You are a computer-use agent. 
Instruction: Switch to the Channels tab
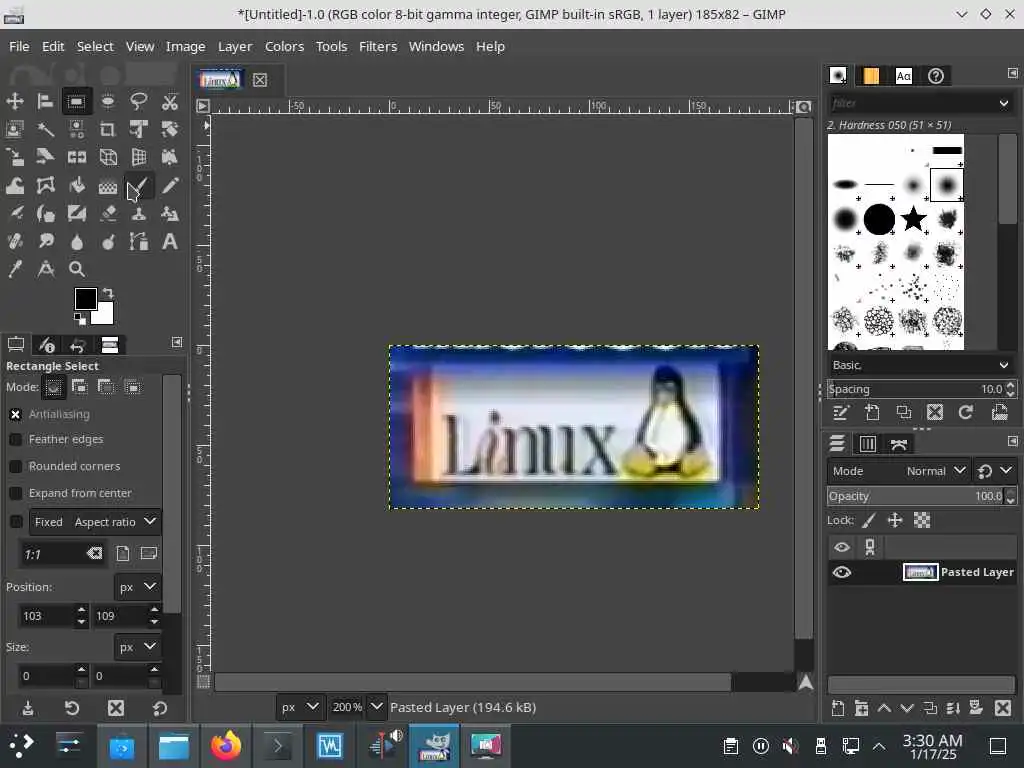pos(867,444)
